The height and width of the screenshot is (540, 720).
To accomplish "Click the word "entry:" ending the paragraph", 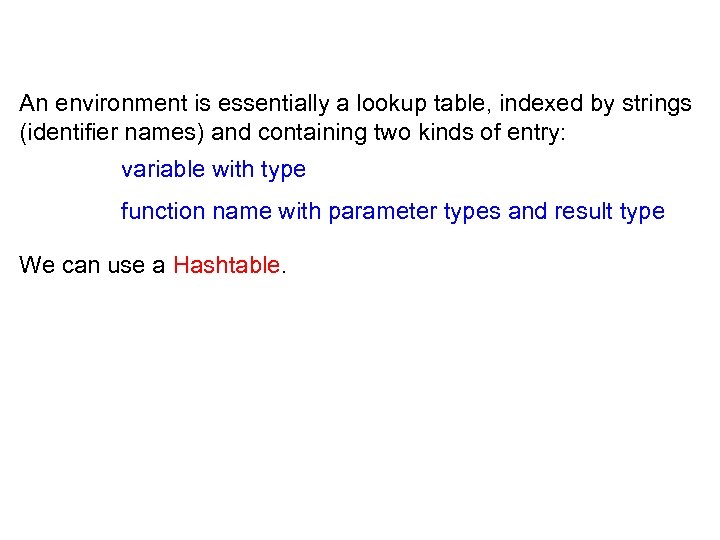I will 535,134.
